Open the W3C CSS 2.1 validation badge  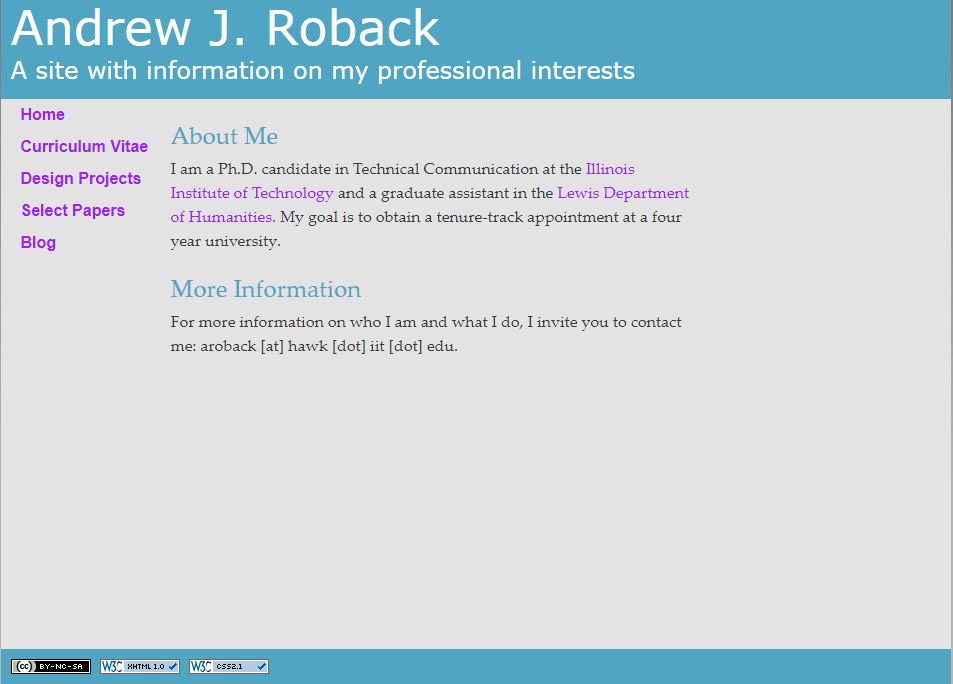(229, 666)
